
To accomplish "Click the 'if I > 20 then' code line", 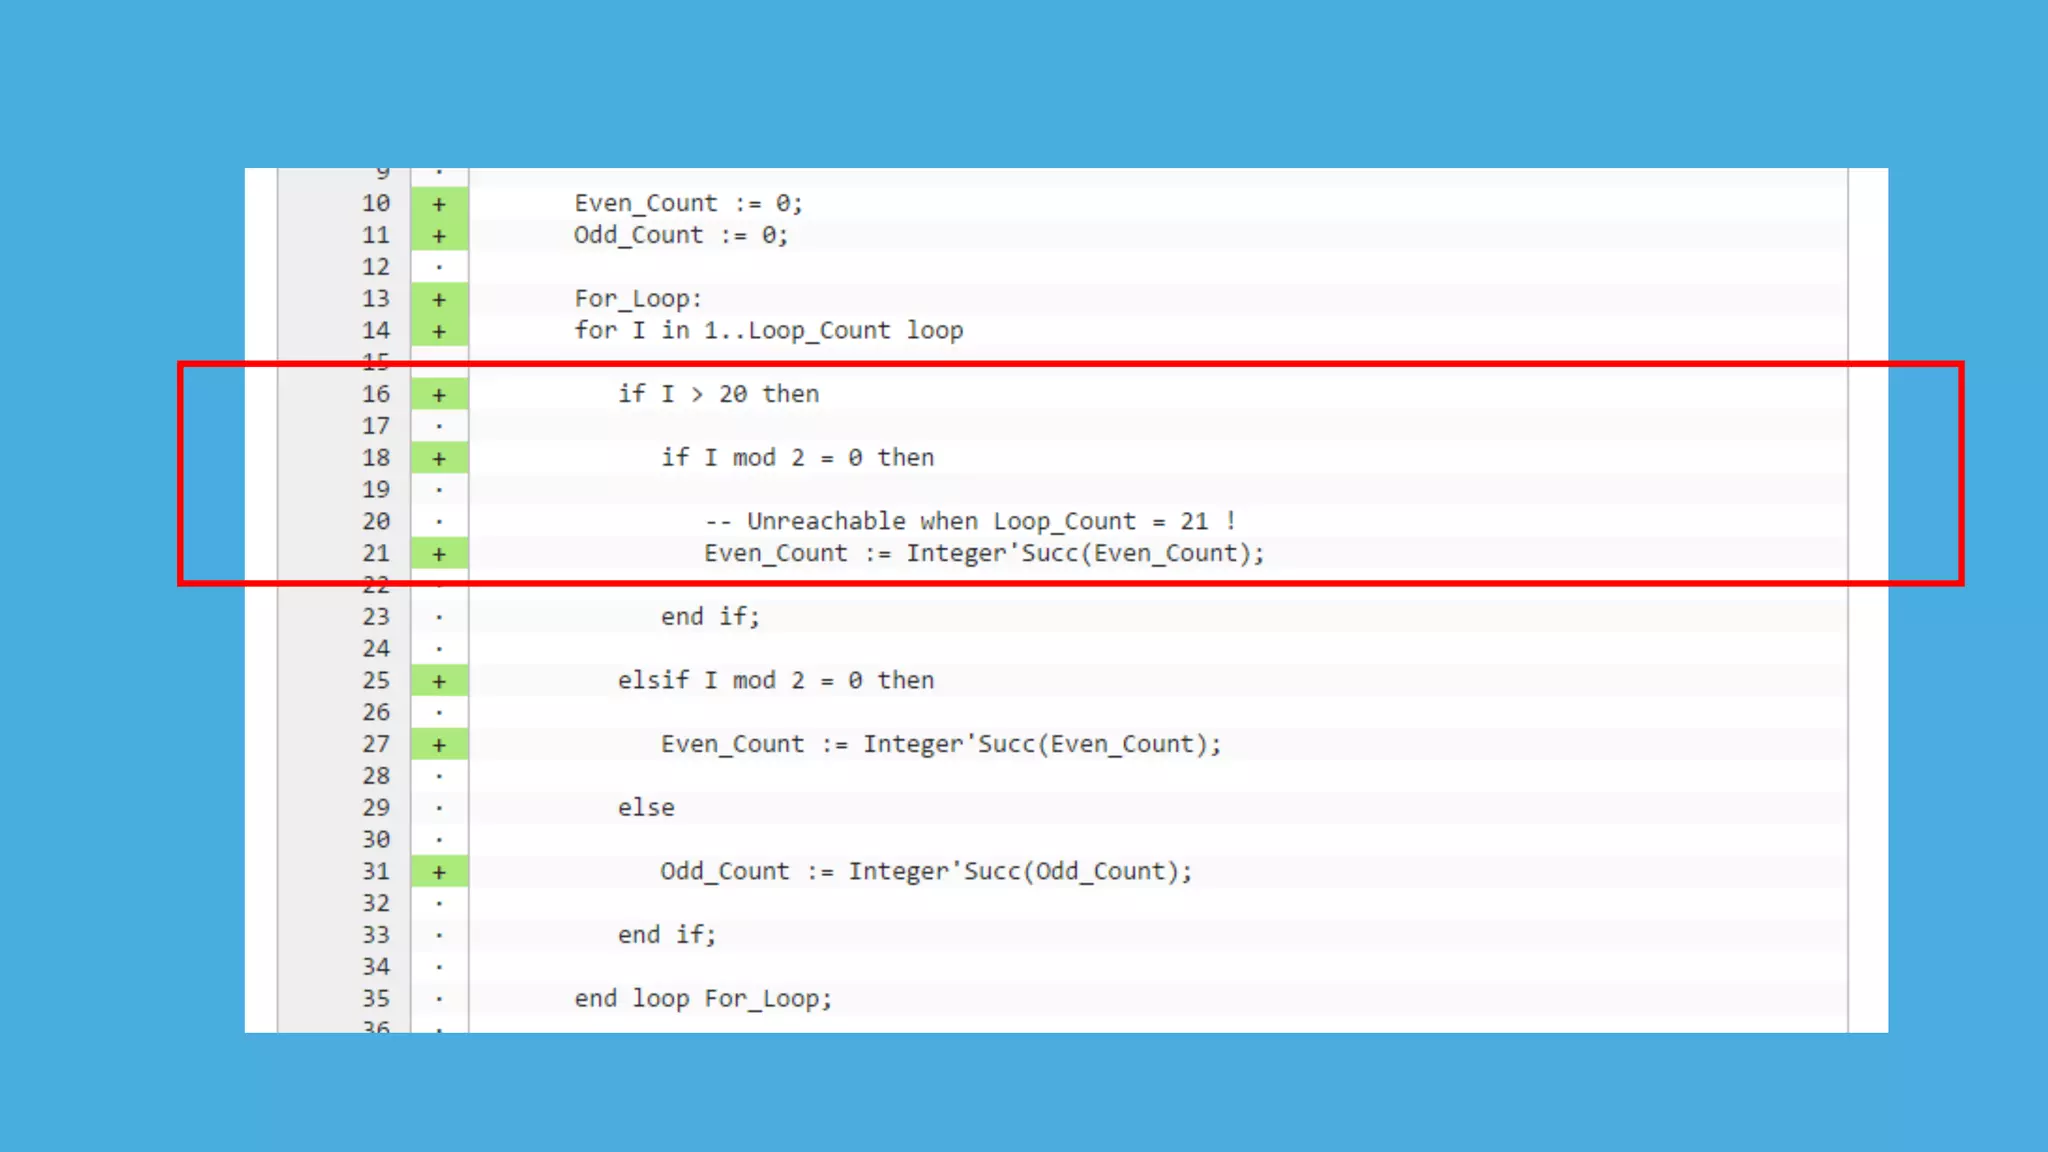I will [718, 394].
